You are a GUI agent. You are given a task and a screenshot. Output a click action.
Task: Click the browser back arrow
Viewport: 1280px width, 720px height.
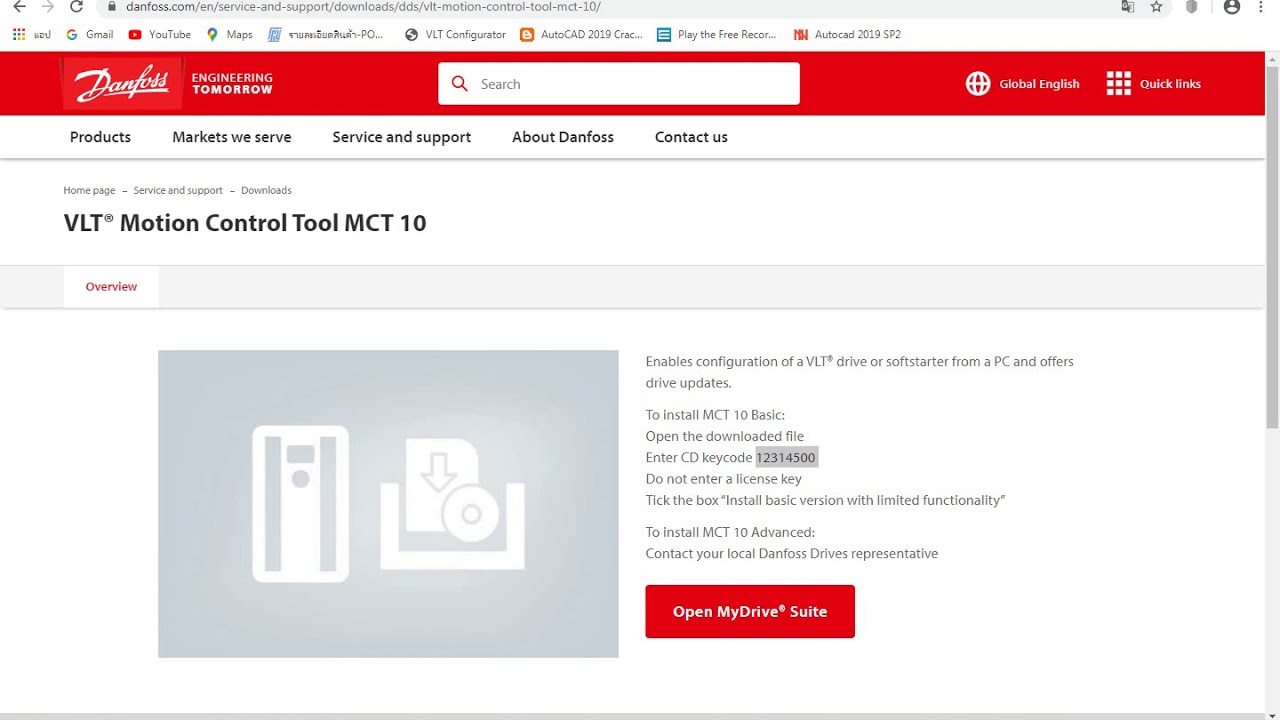point(19,6)
